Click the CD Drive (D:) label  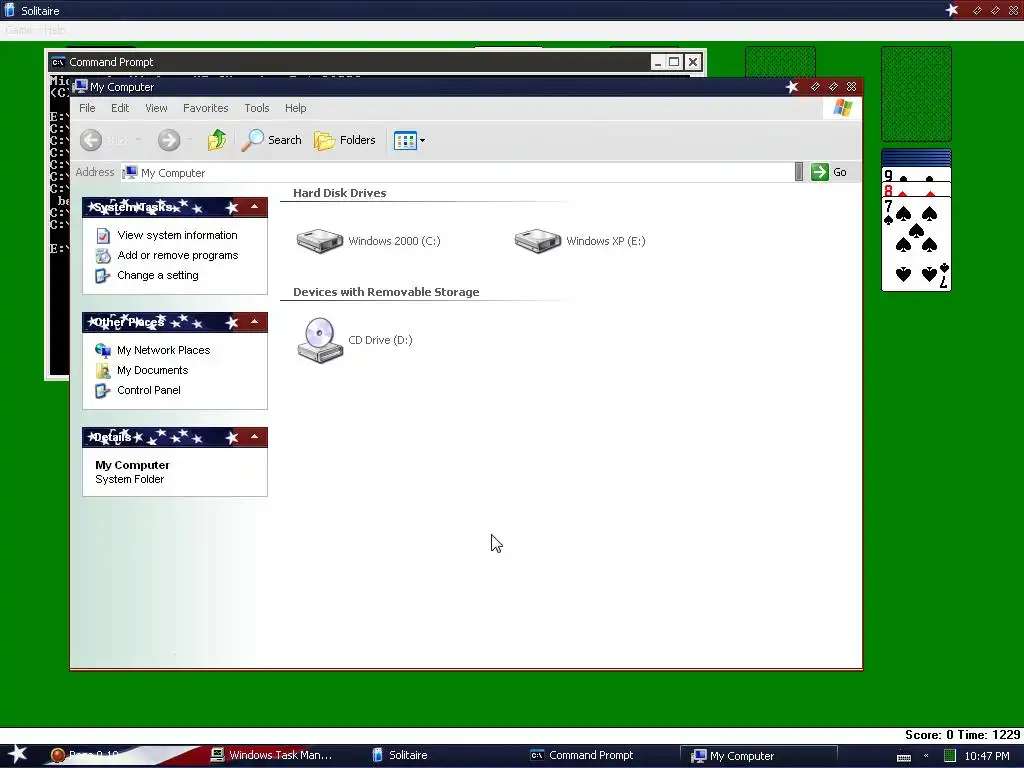(x=380, y=340)
